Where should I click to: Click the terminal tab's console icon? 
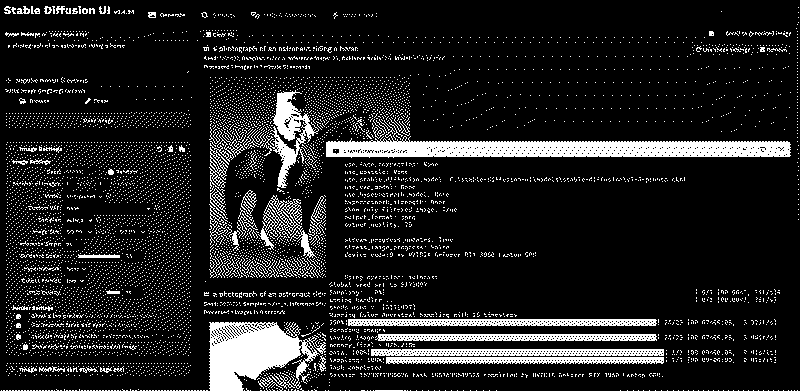pos(336,151)
